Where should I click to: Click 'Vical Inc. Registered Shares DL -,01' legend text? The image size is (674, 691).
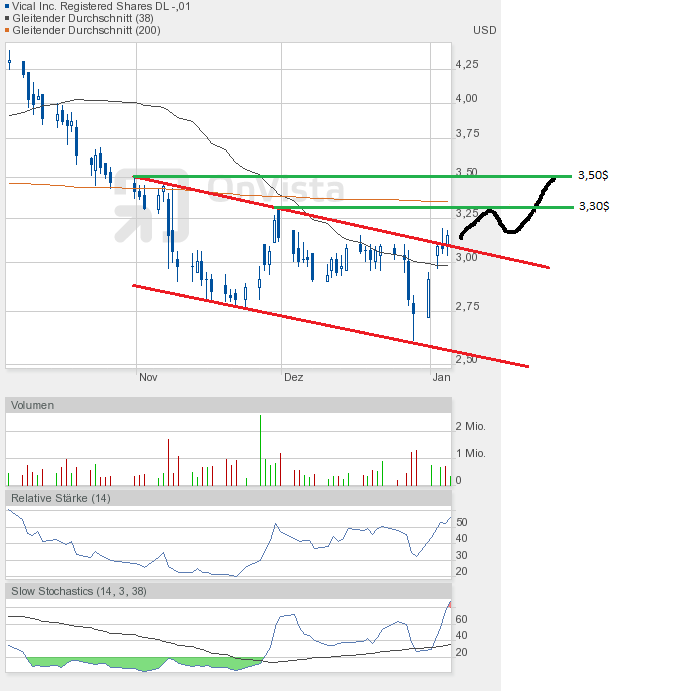point(101,6)
